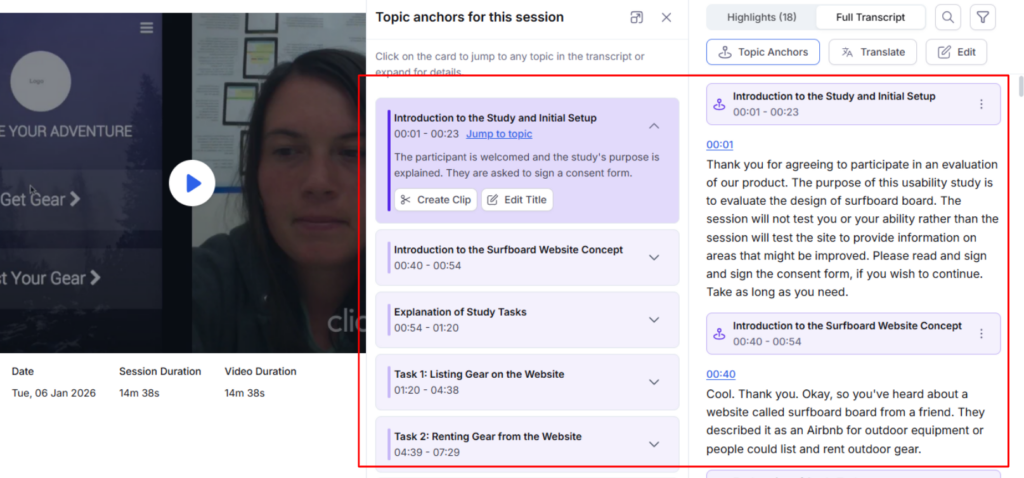Screen dimensions: 1024x478
Task: Jump to the 00:40 transcript timestamp
Action: point(720,374)
